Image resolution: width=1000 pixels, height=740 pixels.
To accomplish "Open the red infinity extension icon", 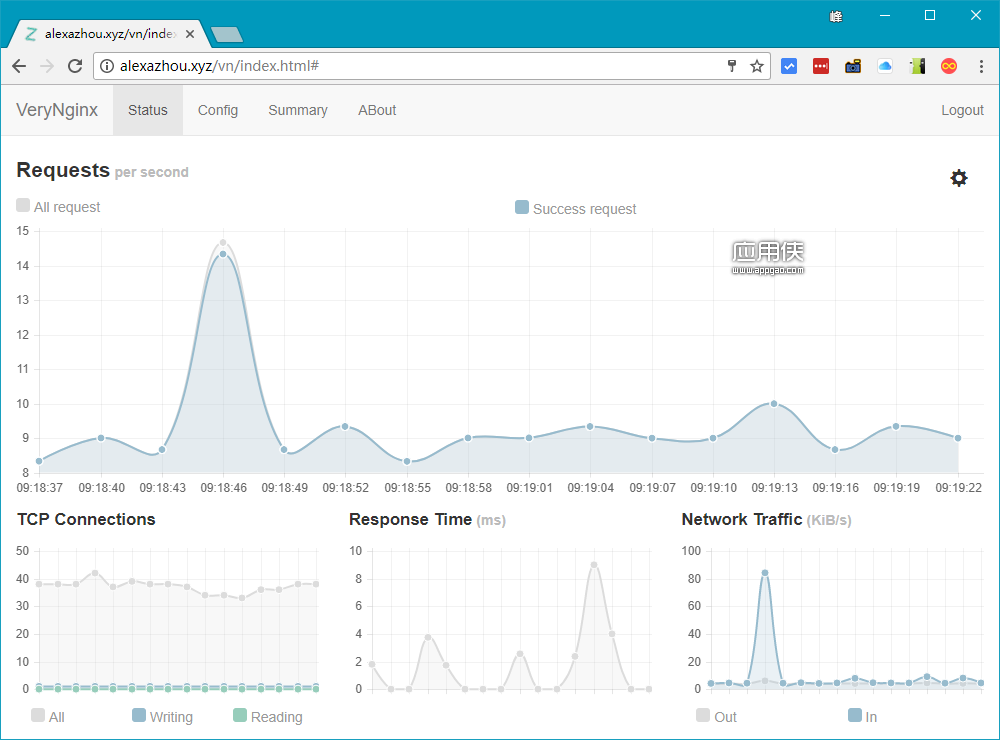I will 949,66.
